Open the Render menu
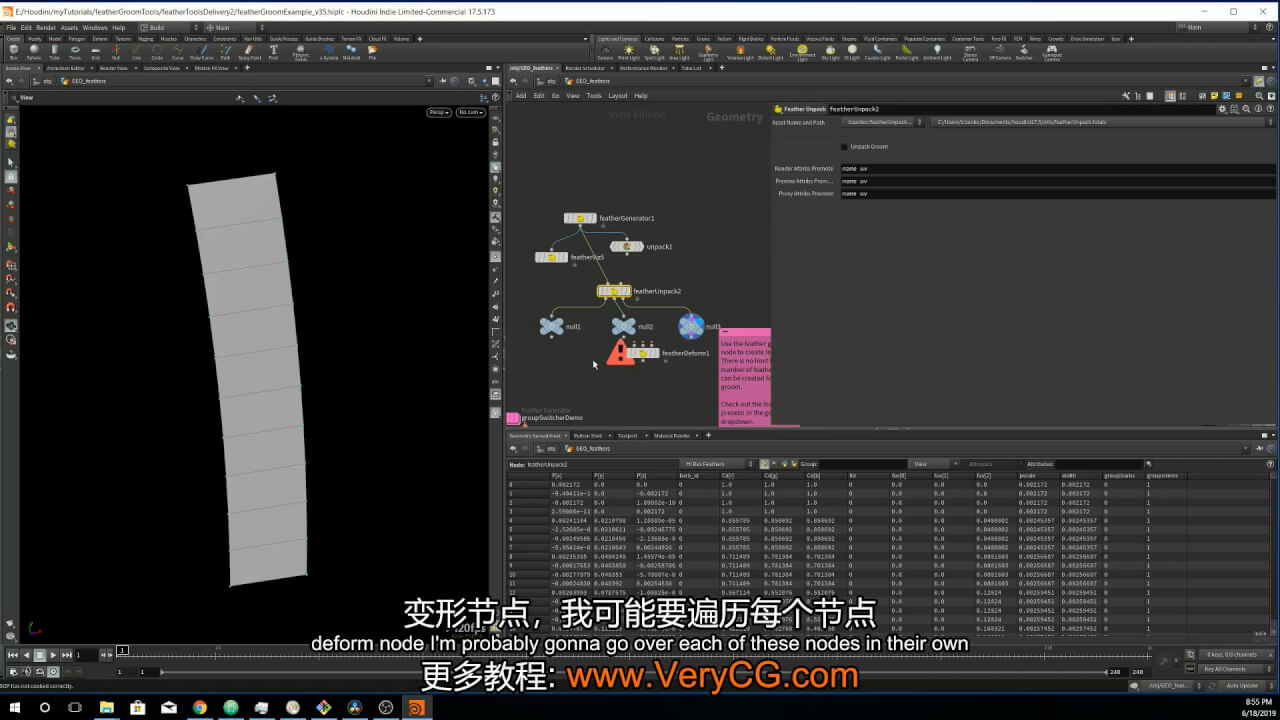The width and height of the screenshot is (1280, 720). pyautogui.click(x=46, y=28)
